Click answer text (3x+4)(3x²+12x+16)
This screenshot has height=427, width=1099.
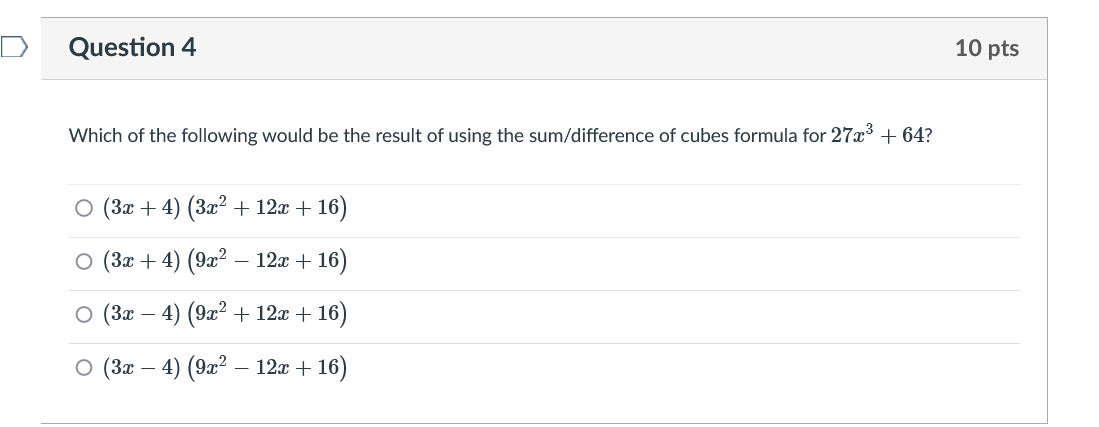pyautogui.click(x=224, y=209)
